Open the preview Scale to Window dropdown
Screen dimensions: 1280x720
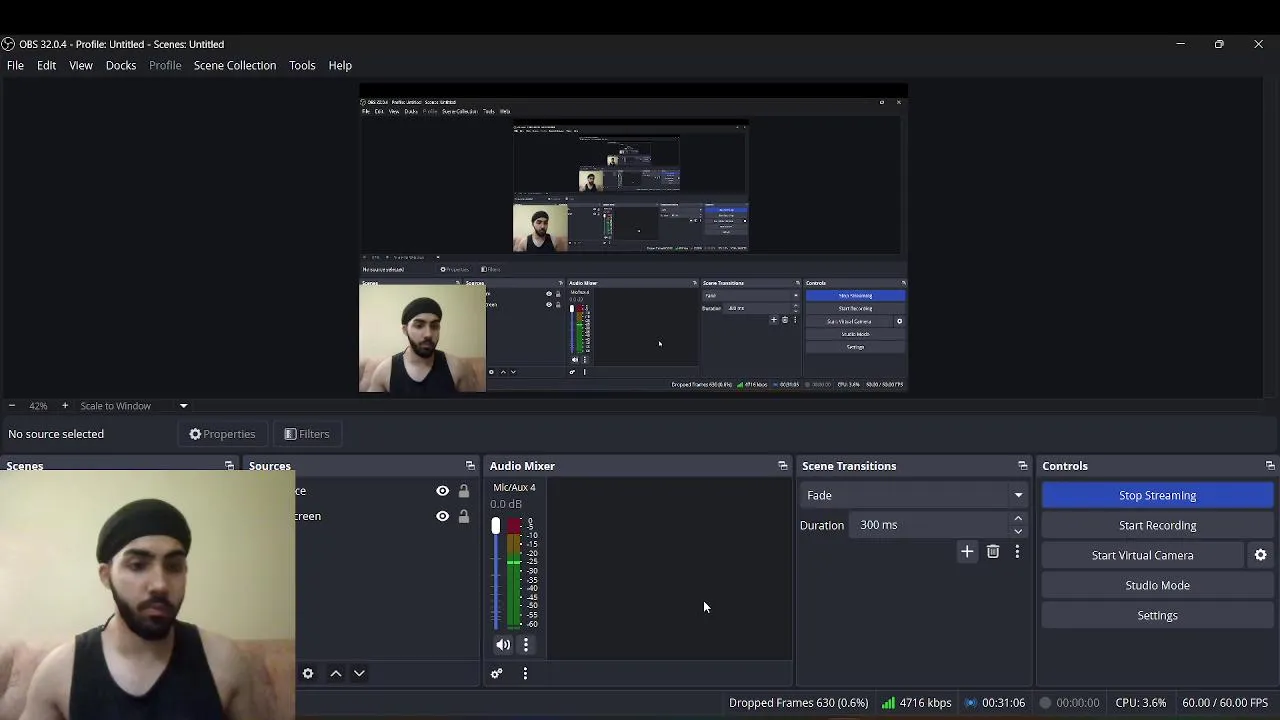click(134, 406)
